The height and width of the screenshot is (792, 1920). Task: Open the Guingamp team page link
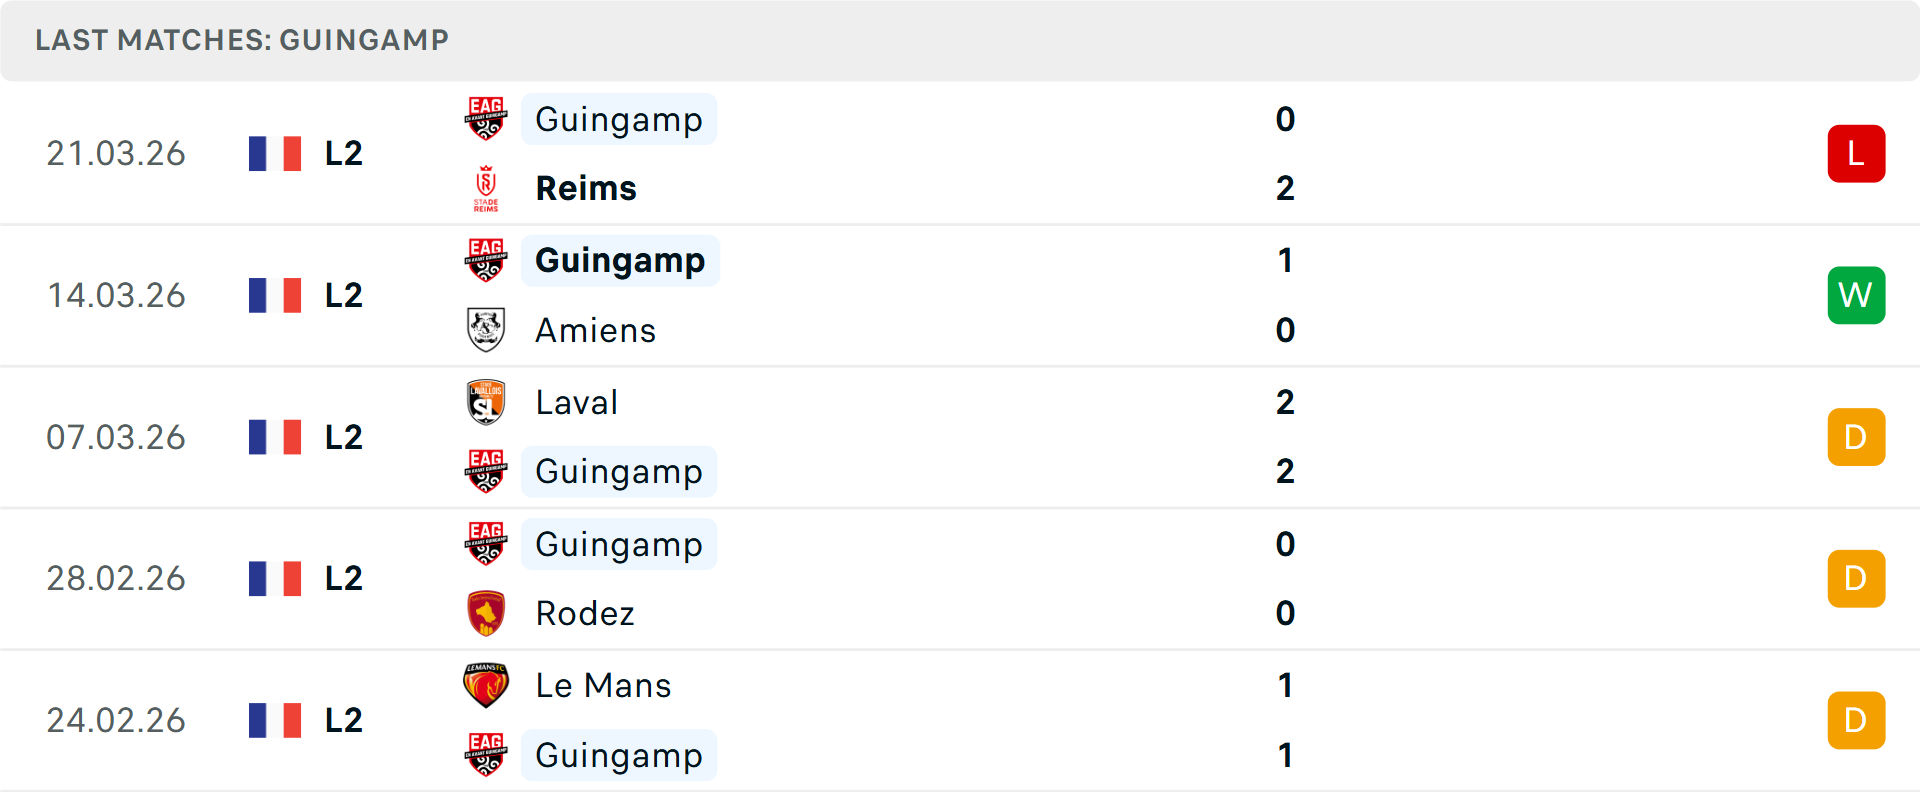pyautogui.click(x=619, y=120)
